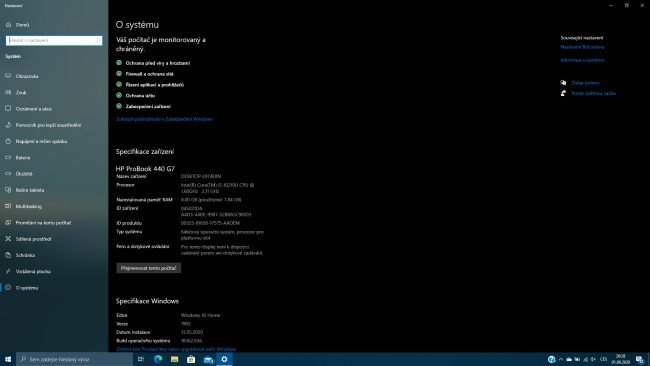Open Zvuk sound settings

16,92
